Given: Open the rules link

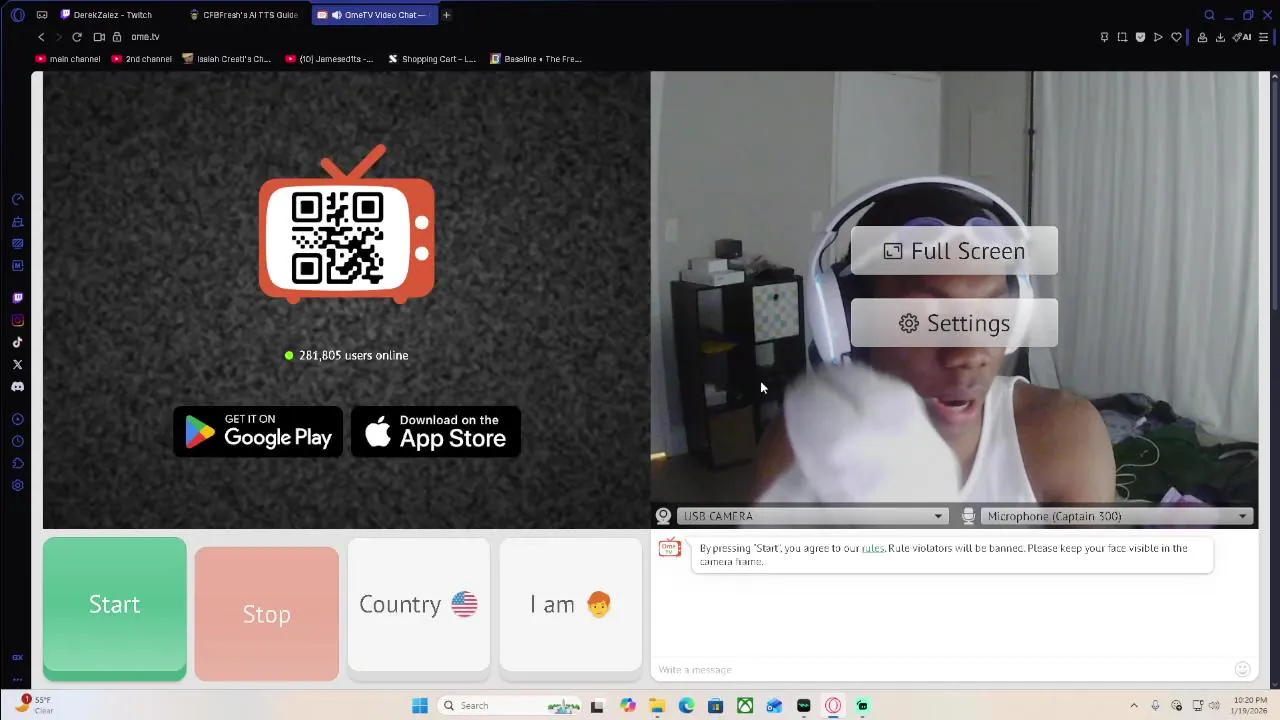Looking at the screenshot, I should (873, 548).
